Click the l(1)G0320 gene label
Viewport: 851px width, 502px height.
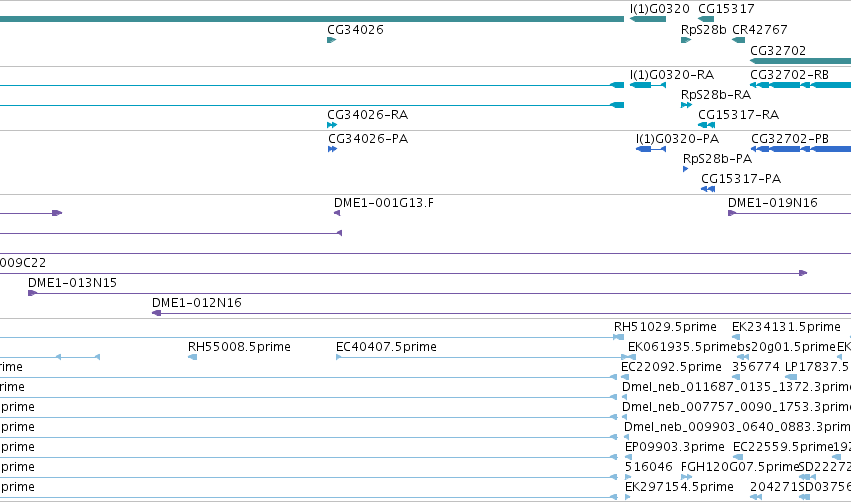[x=659, y=9]
